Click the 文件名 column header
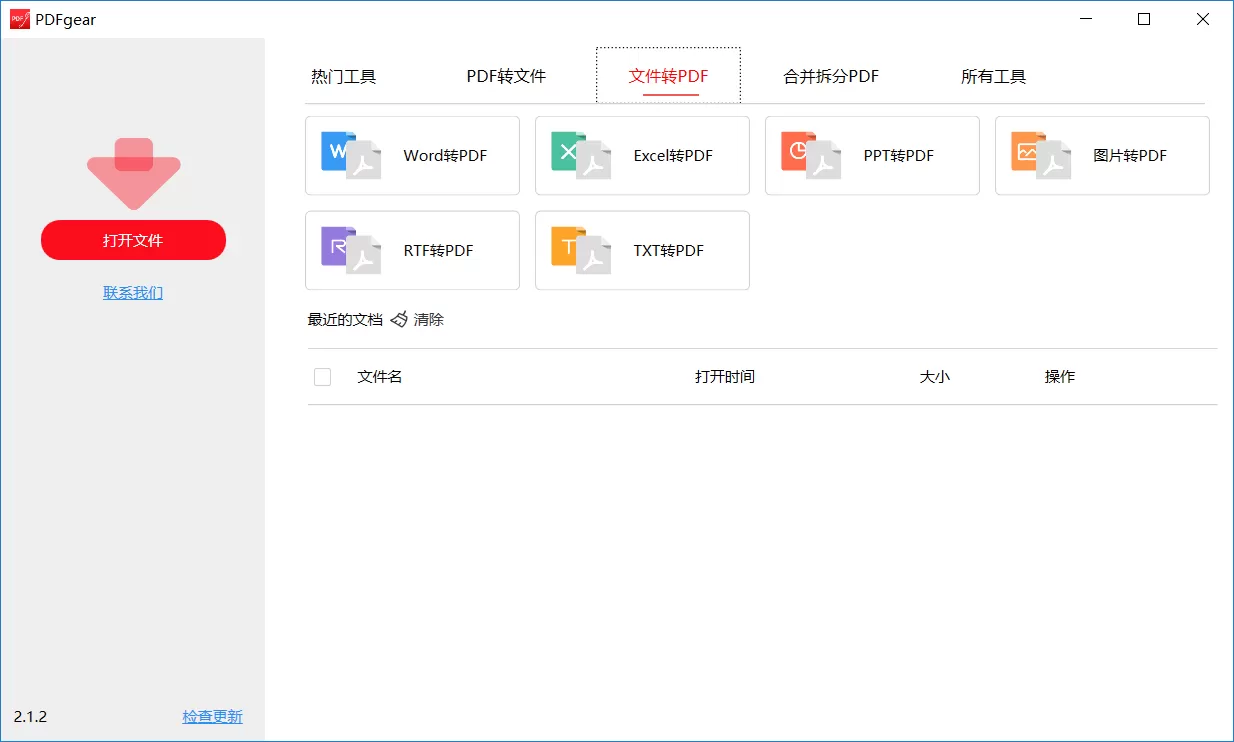The height and width of the screenshot is (742, 1234). click(379, 376)
